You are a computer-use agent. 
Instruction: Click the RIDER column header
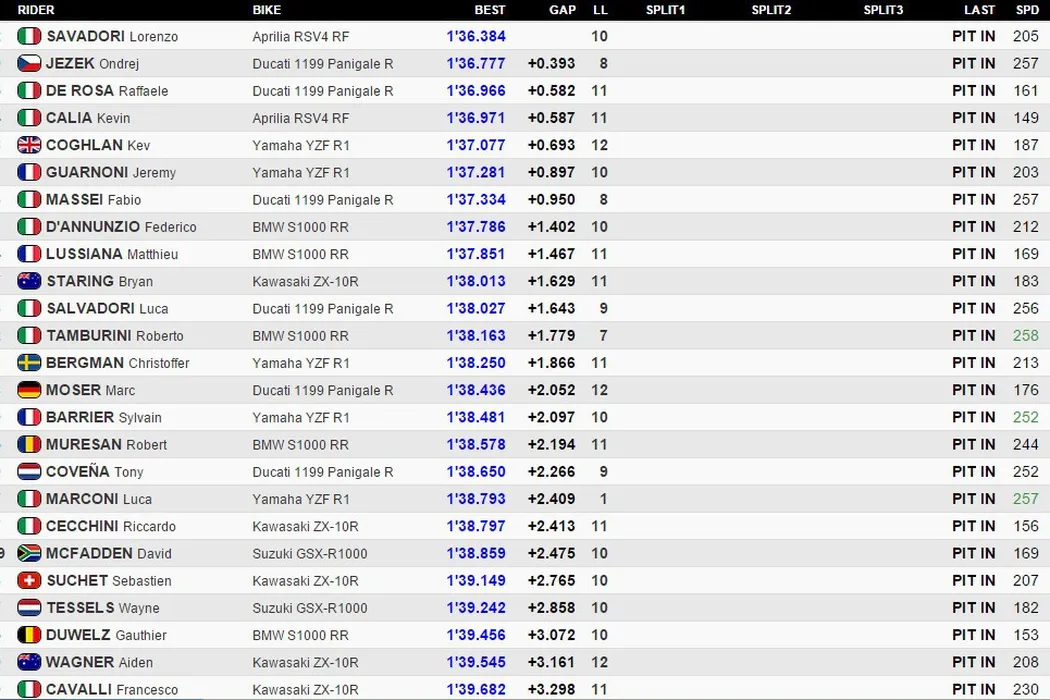(36, 10)
